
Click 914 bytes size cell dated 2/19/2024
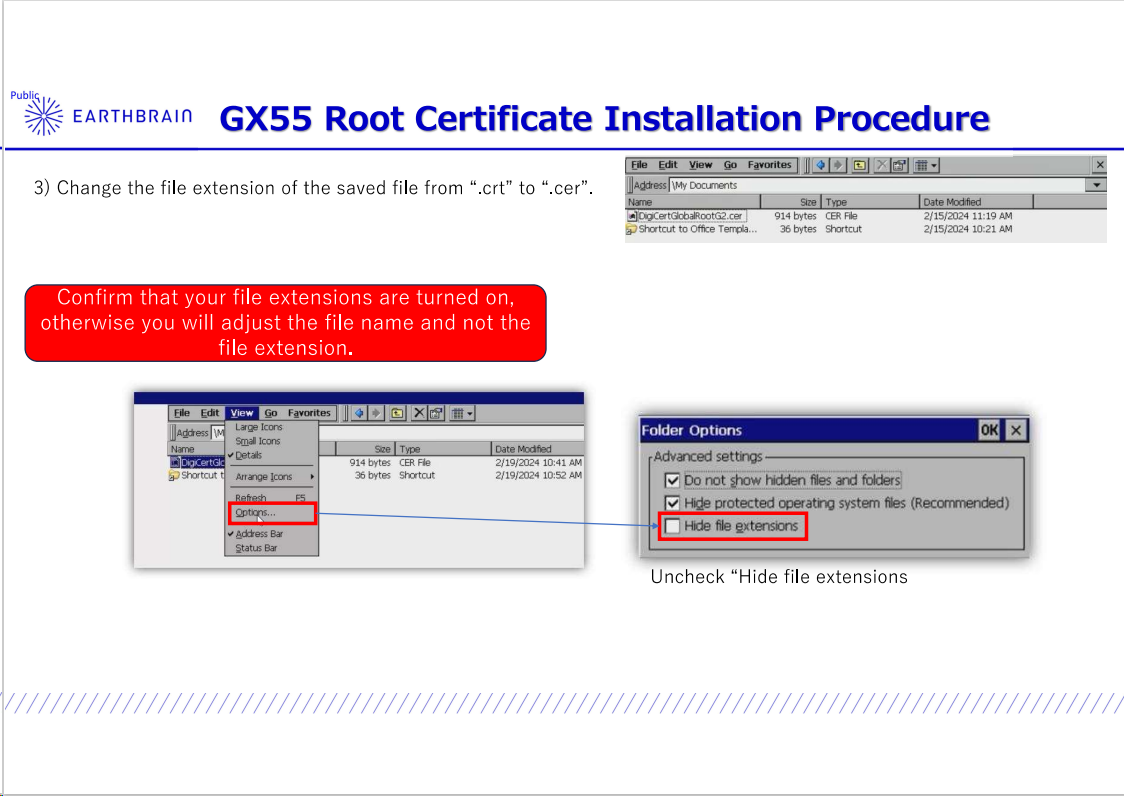(370, 463)
